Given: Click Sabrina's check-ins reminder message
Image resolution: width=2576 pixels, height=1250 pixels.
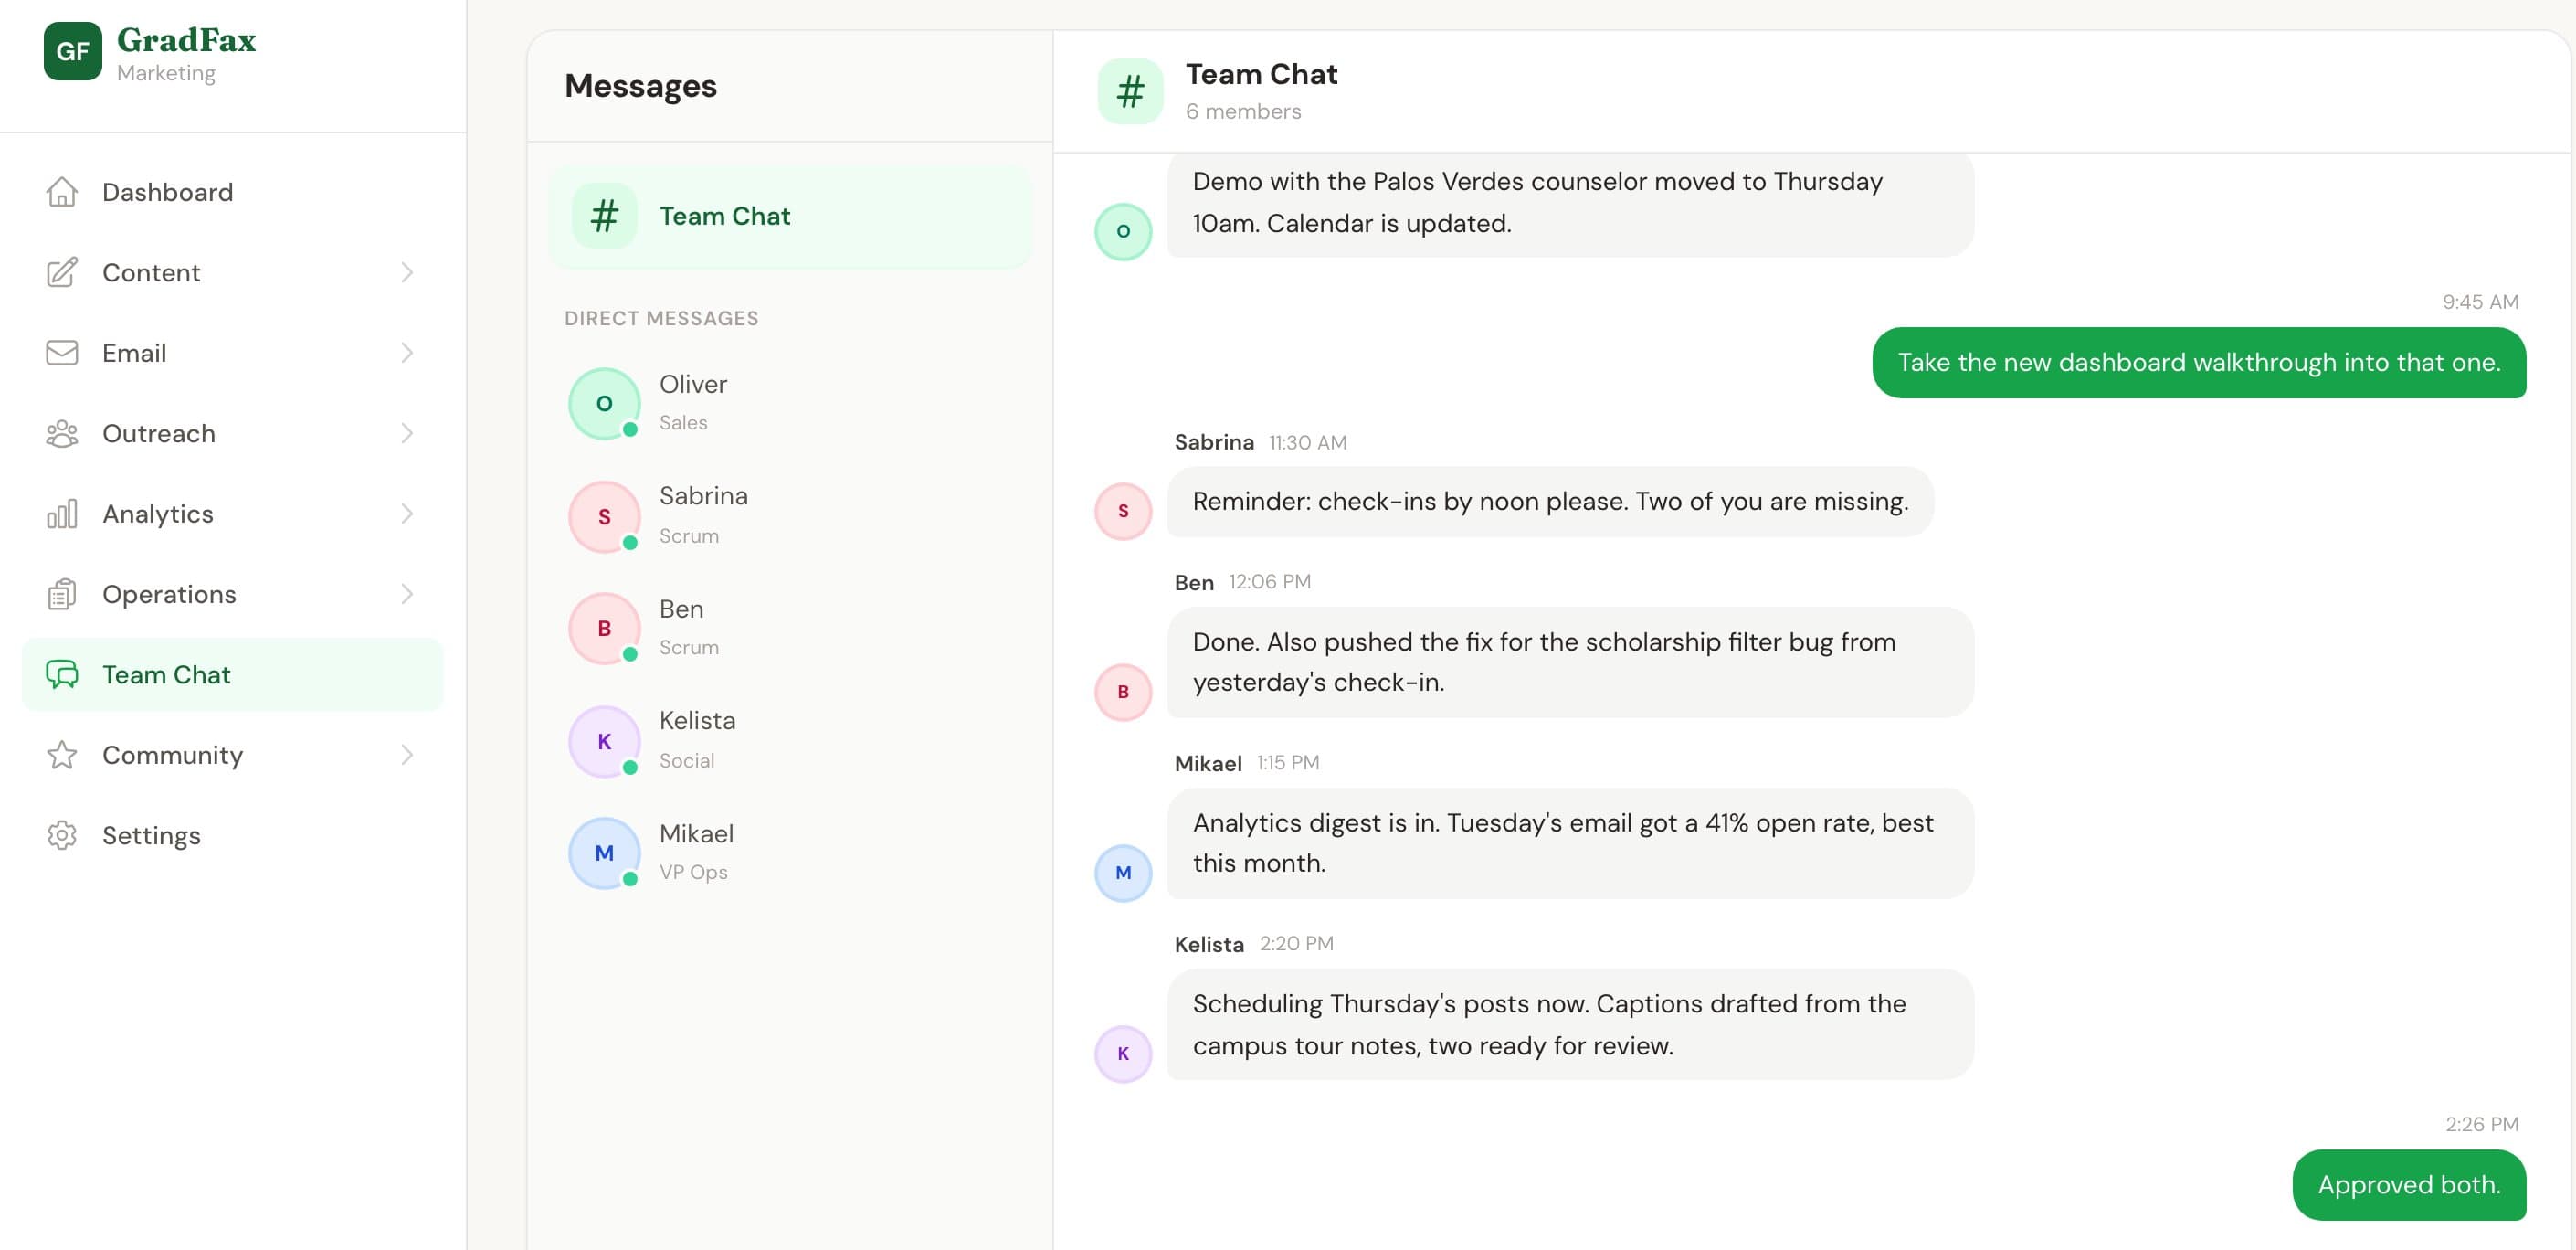Looking at the screenshot, I should click(1550, 501).
